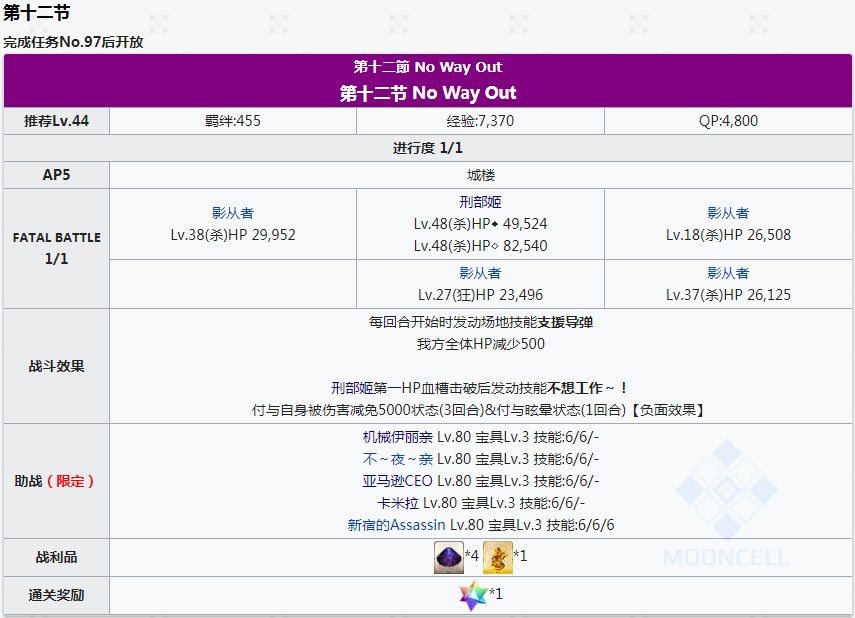
Task: Open the 影从者 link above Lv.37(杀)
Action: coord(728,273)
